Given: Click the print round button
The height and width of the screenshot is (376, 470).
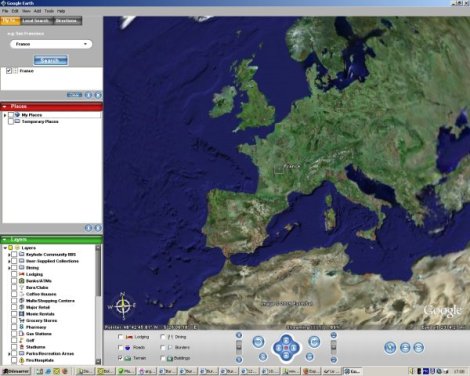Looking at the screenshot, I should point(405,348).
